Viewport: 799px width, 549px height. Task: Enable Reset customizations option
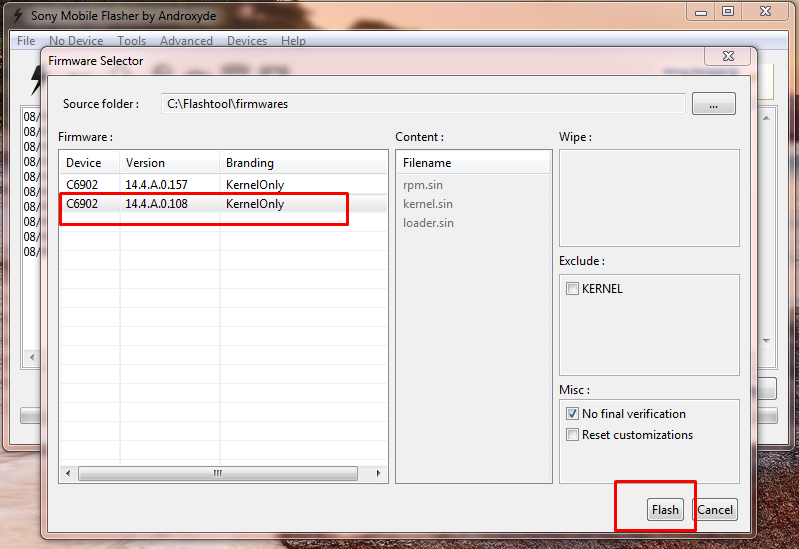pyautogui.click(x=572, y=435)
